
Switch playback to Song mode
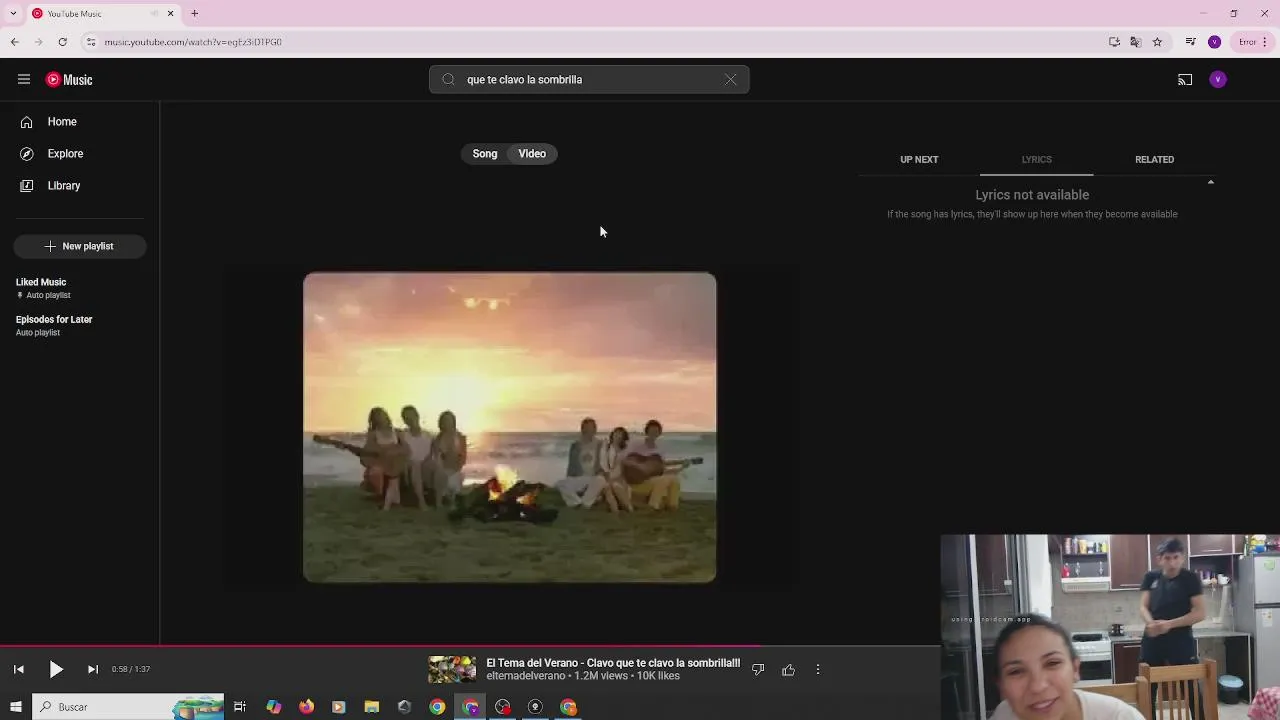point(485,154)
